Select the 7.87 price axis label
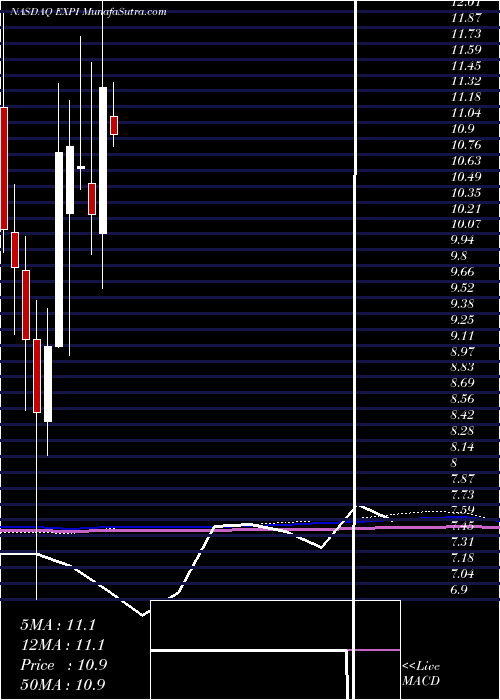 [x=462, y=479]
